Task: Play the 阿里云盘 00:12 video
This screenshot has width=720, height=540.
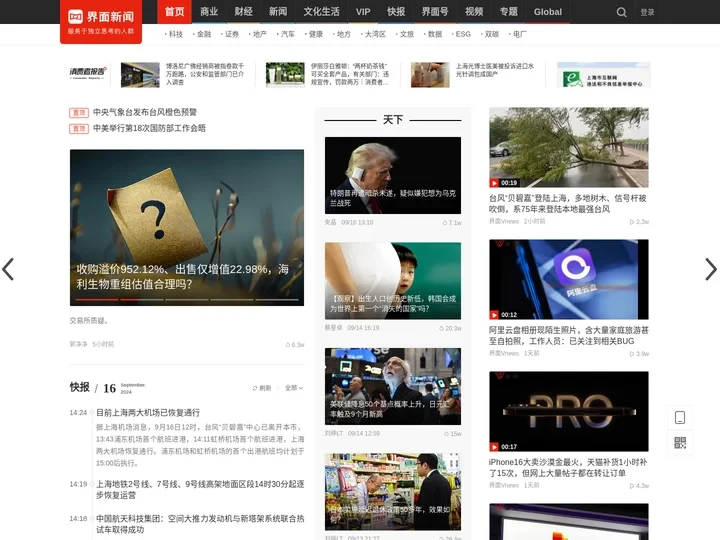Action: point(568,279)
